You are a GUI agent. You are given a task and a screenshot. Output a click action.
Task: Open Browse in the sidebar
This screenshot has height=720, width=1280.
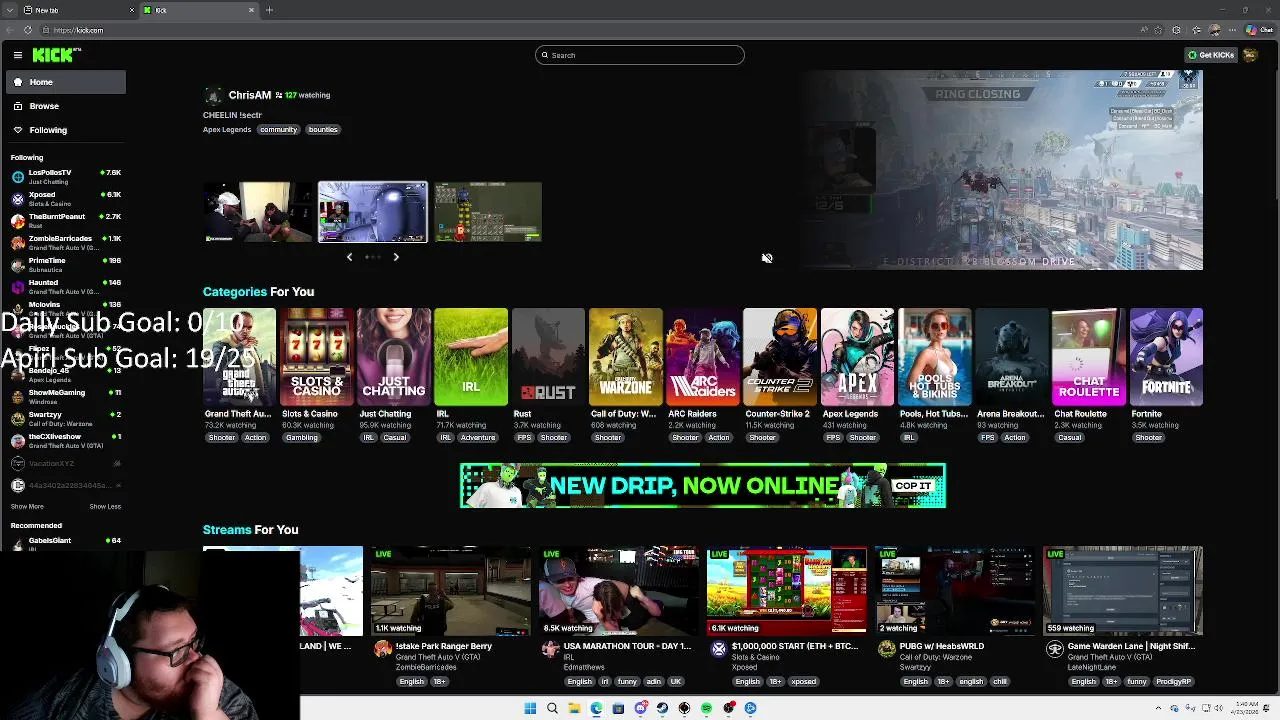(66, 106)
